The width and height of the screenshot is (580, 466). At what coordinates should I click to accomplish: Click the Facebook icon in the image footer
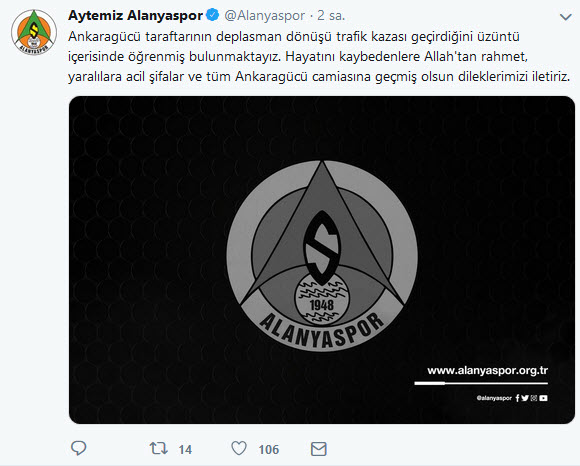tap(517, 398)
